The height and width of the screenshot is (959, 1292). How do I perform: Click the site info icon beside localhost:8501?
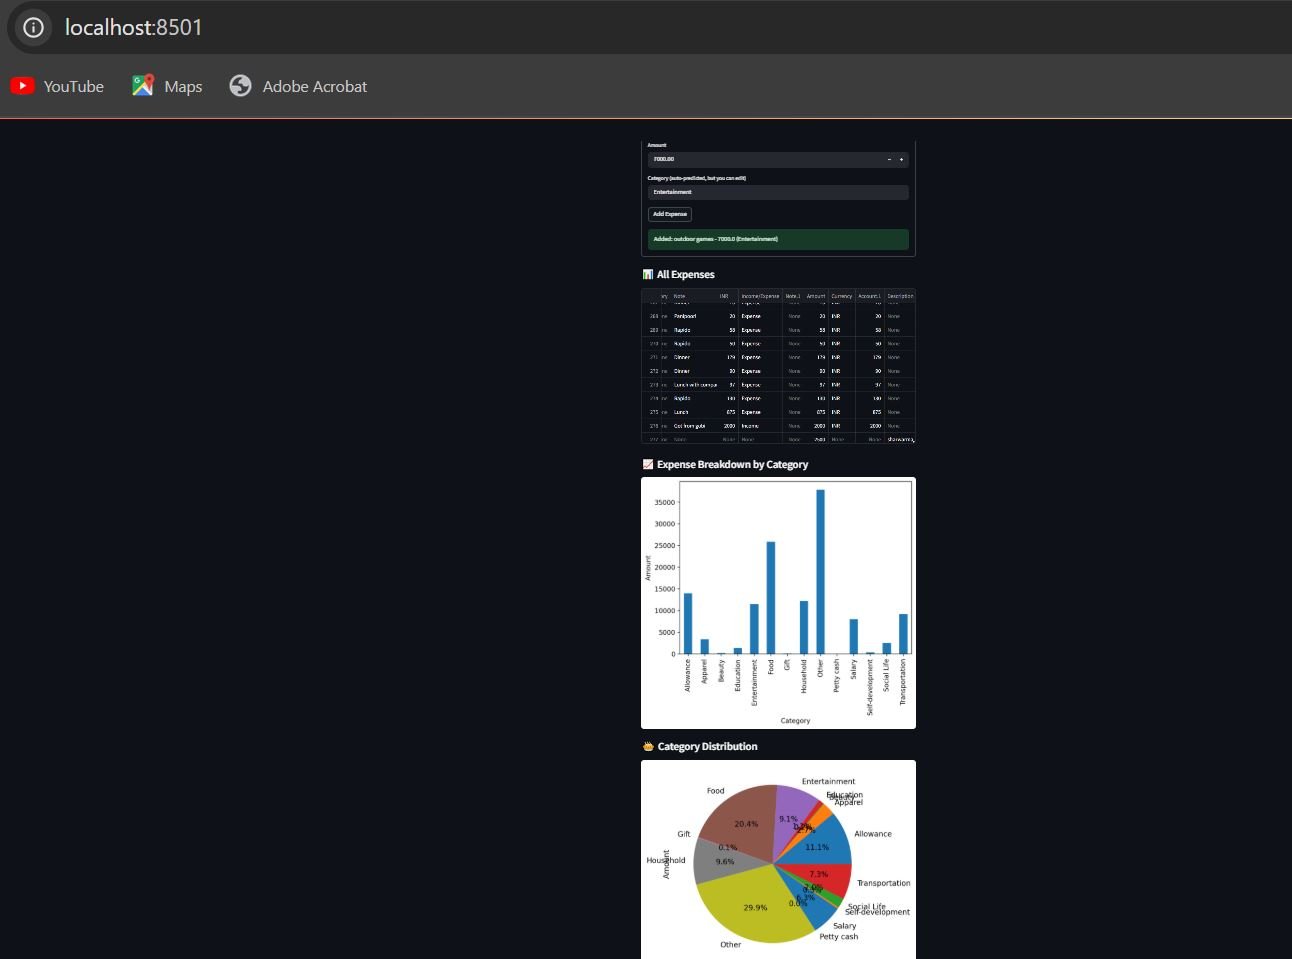click(33, 27)
